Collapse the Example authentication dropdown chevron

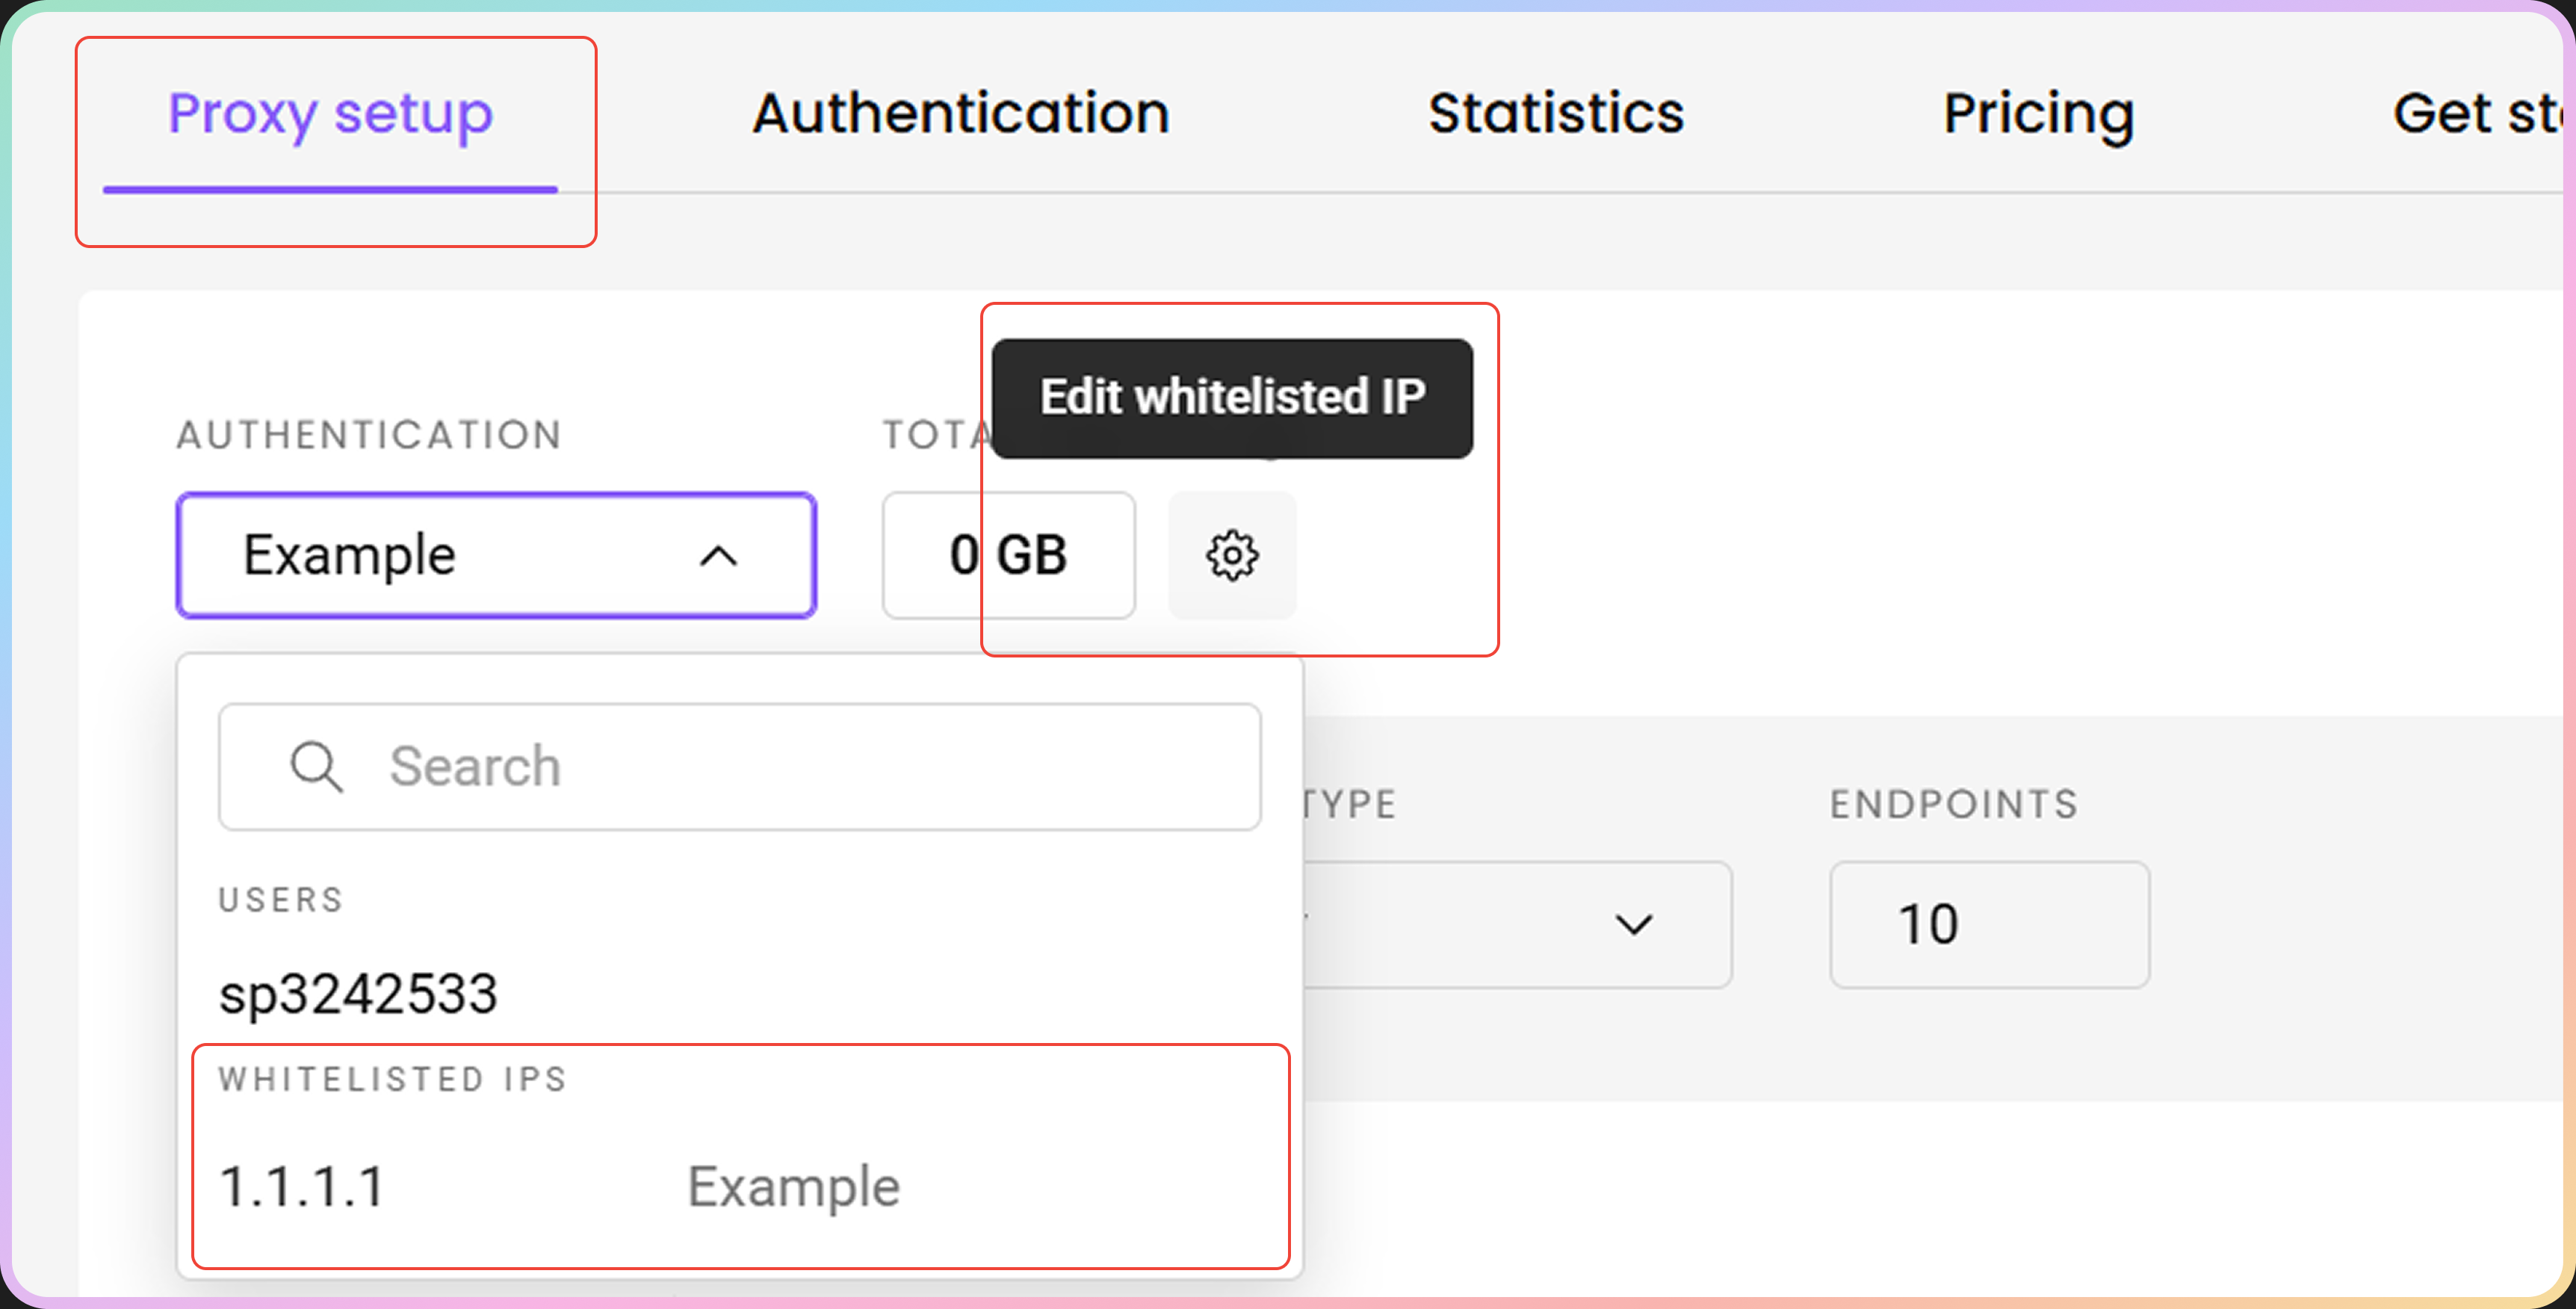(718, 556)
